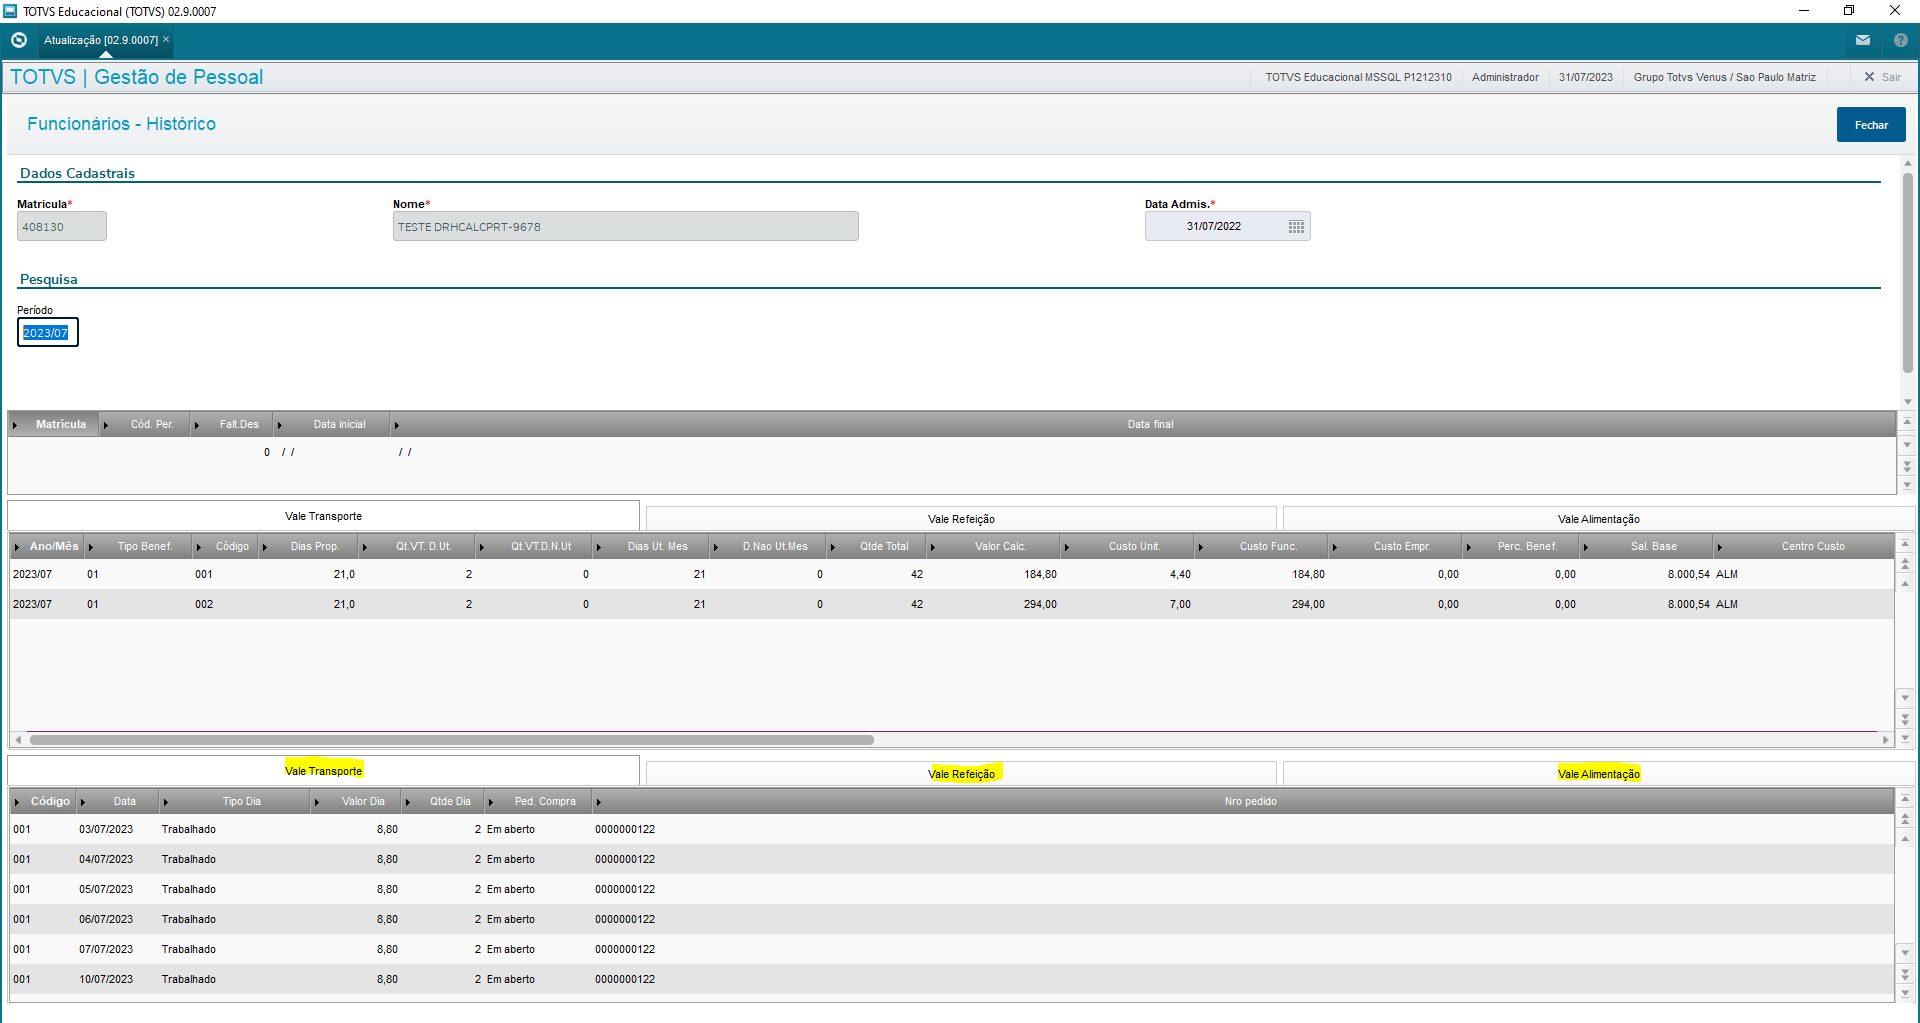
Task: Click arrow beside Data inicial column header
Action: tap(280, 425)
